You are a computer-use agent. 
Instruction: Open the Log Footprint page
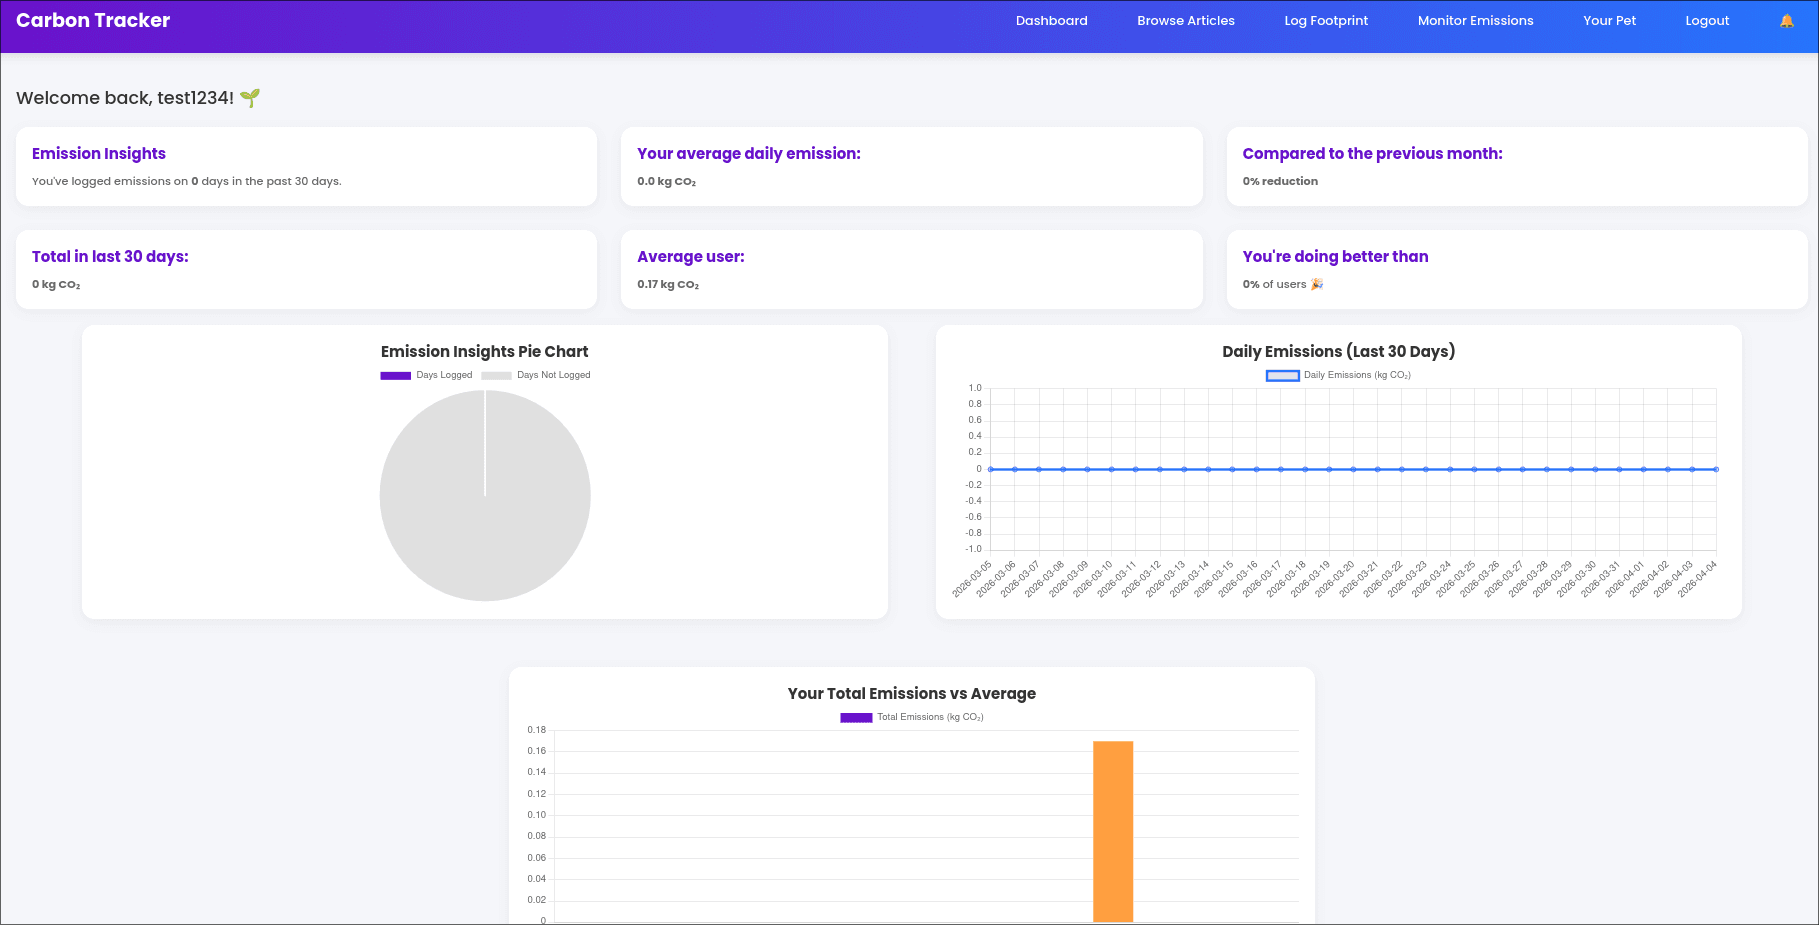[1325, 20]
